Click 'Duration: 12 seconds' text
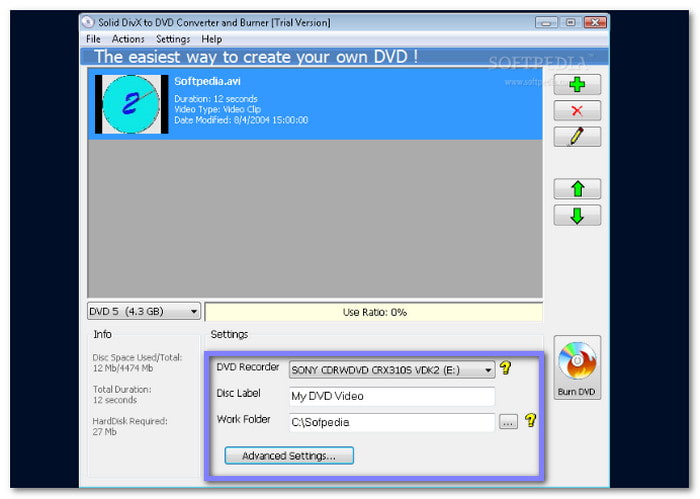700x499 pixels. [x=216, y=99]
